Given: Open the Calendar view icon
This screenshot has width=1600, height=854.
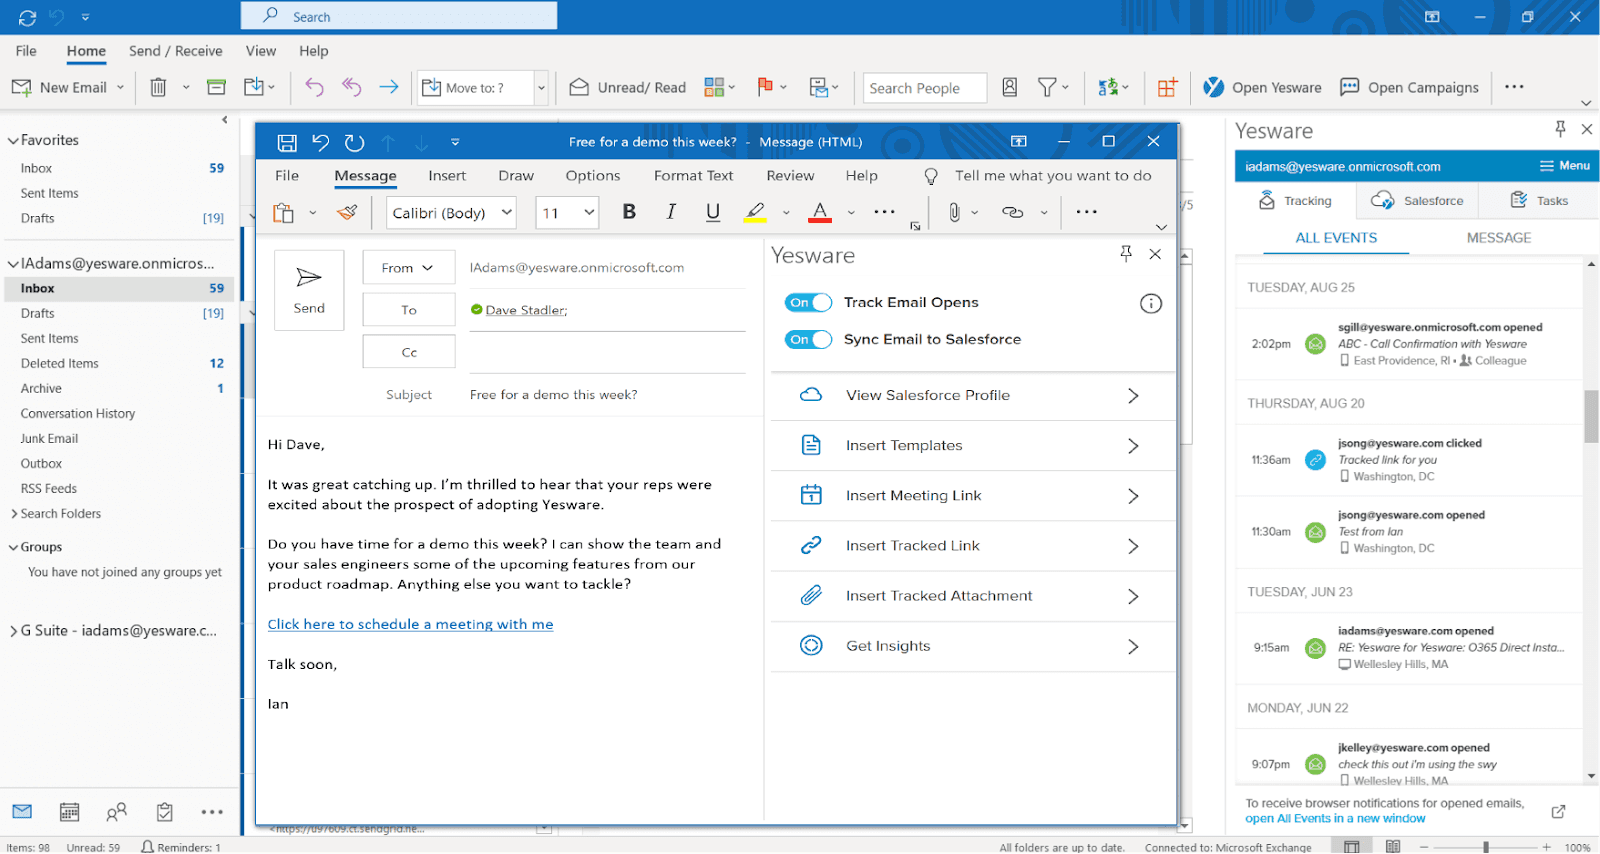Looking at the screenshot, I should tap(69, 812).
